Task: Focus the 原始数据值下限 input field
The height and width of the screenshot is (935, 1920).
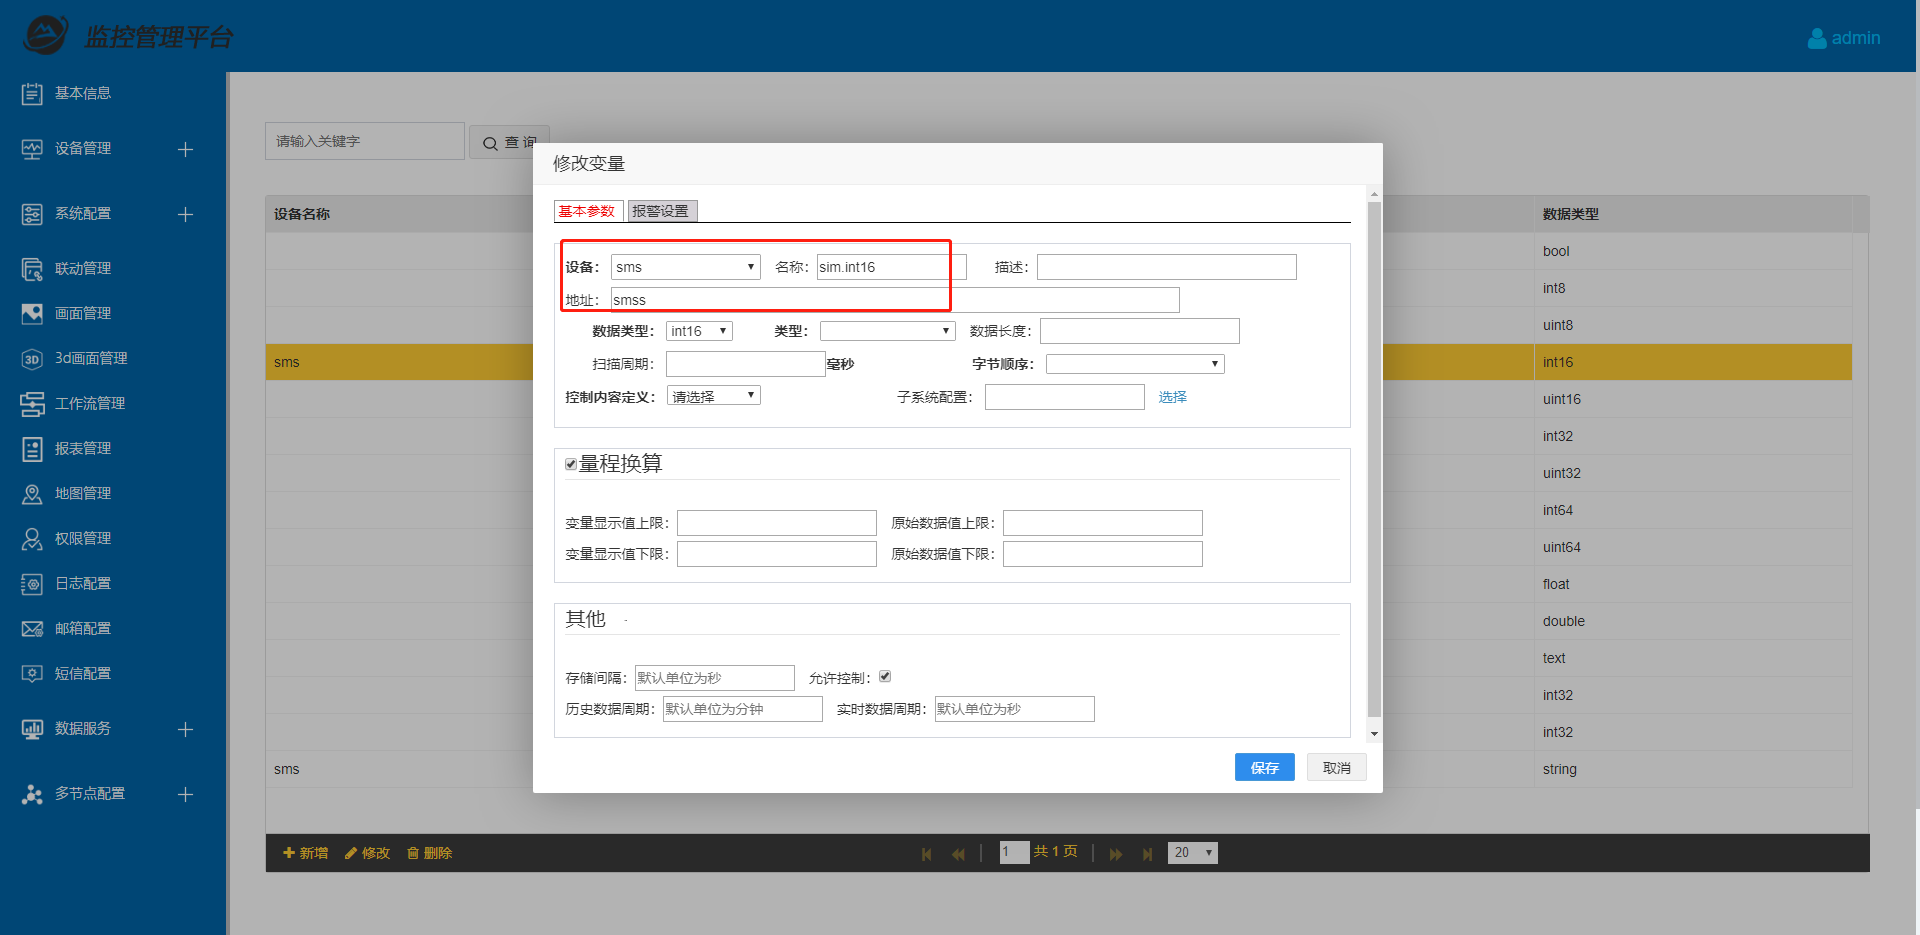Action: 1103,554
